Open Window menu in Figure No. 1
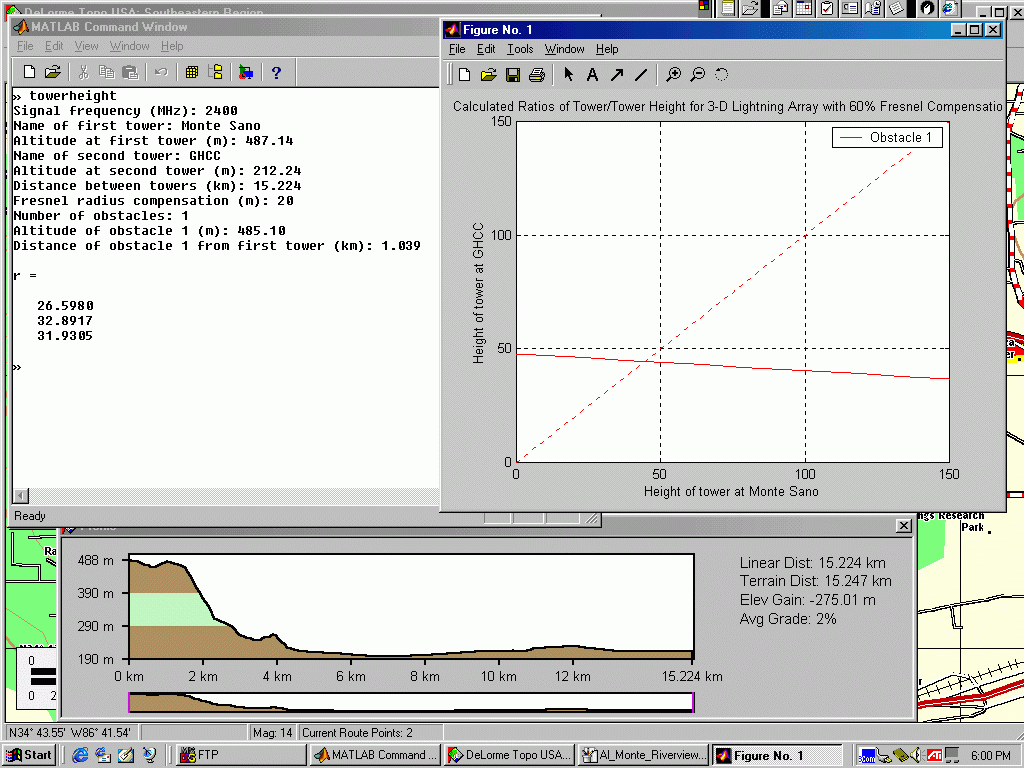1024x768 pixels. pos(564,49)
